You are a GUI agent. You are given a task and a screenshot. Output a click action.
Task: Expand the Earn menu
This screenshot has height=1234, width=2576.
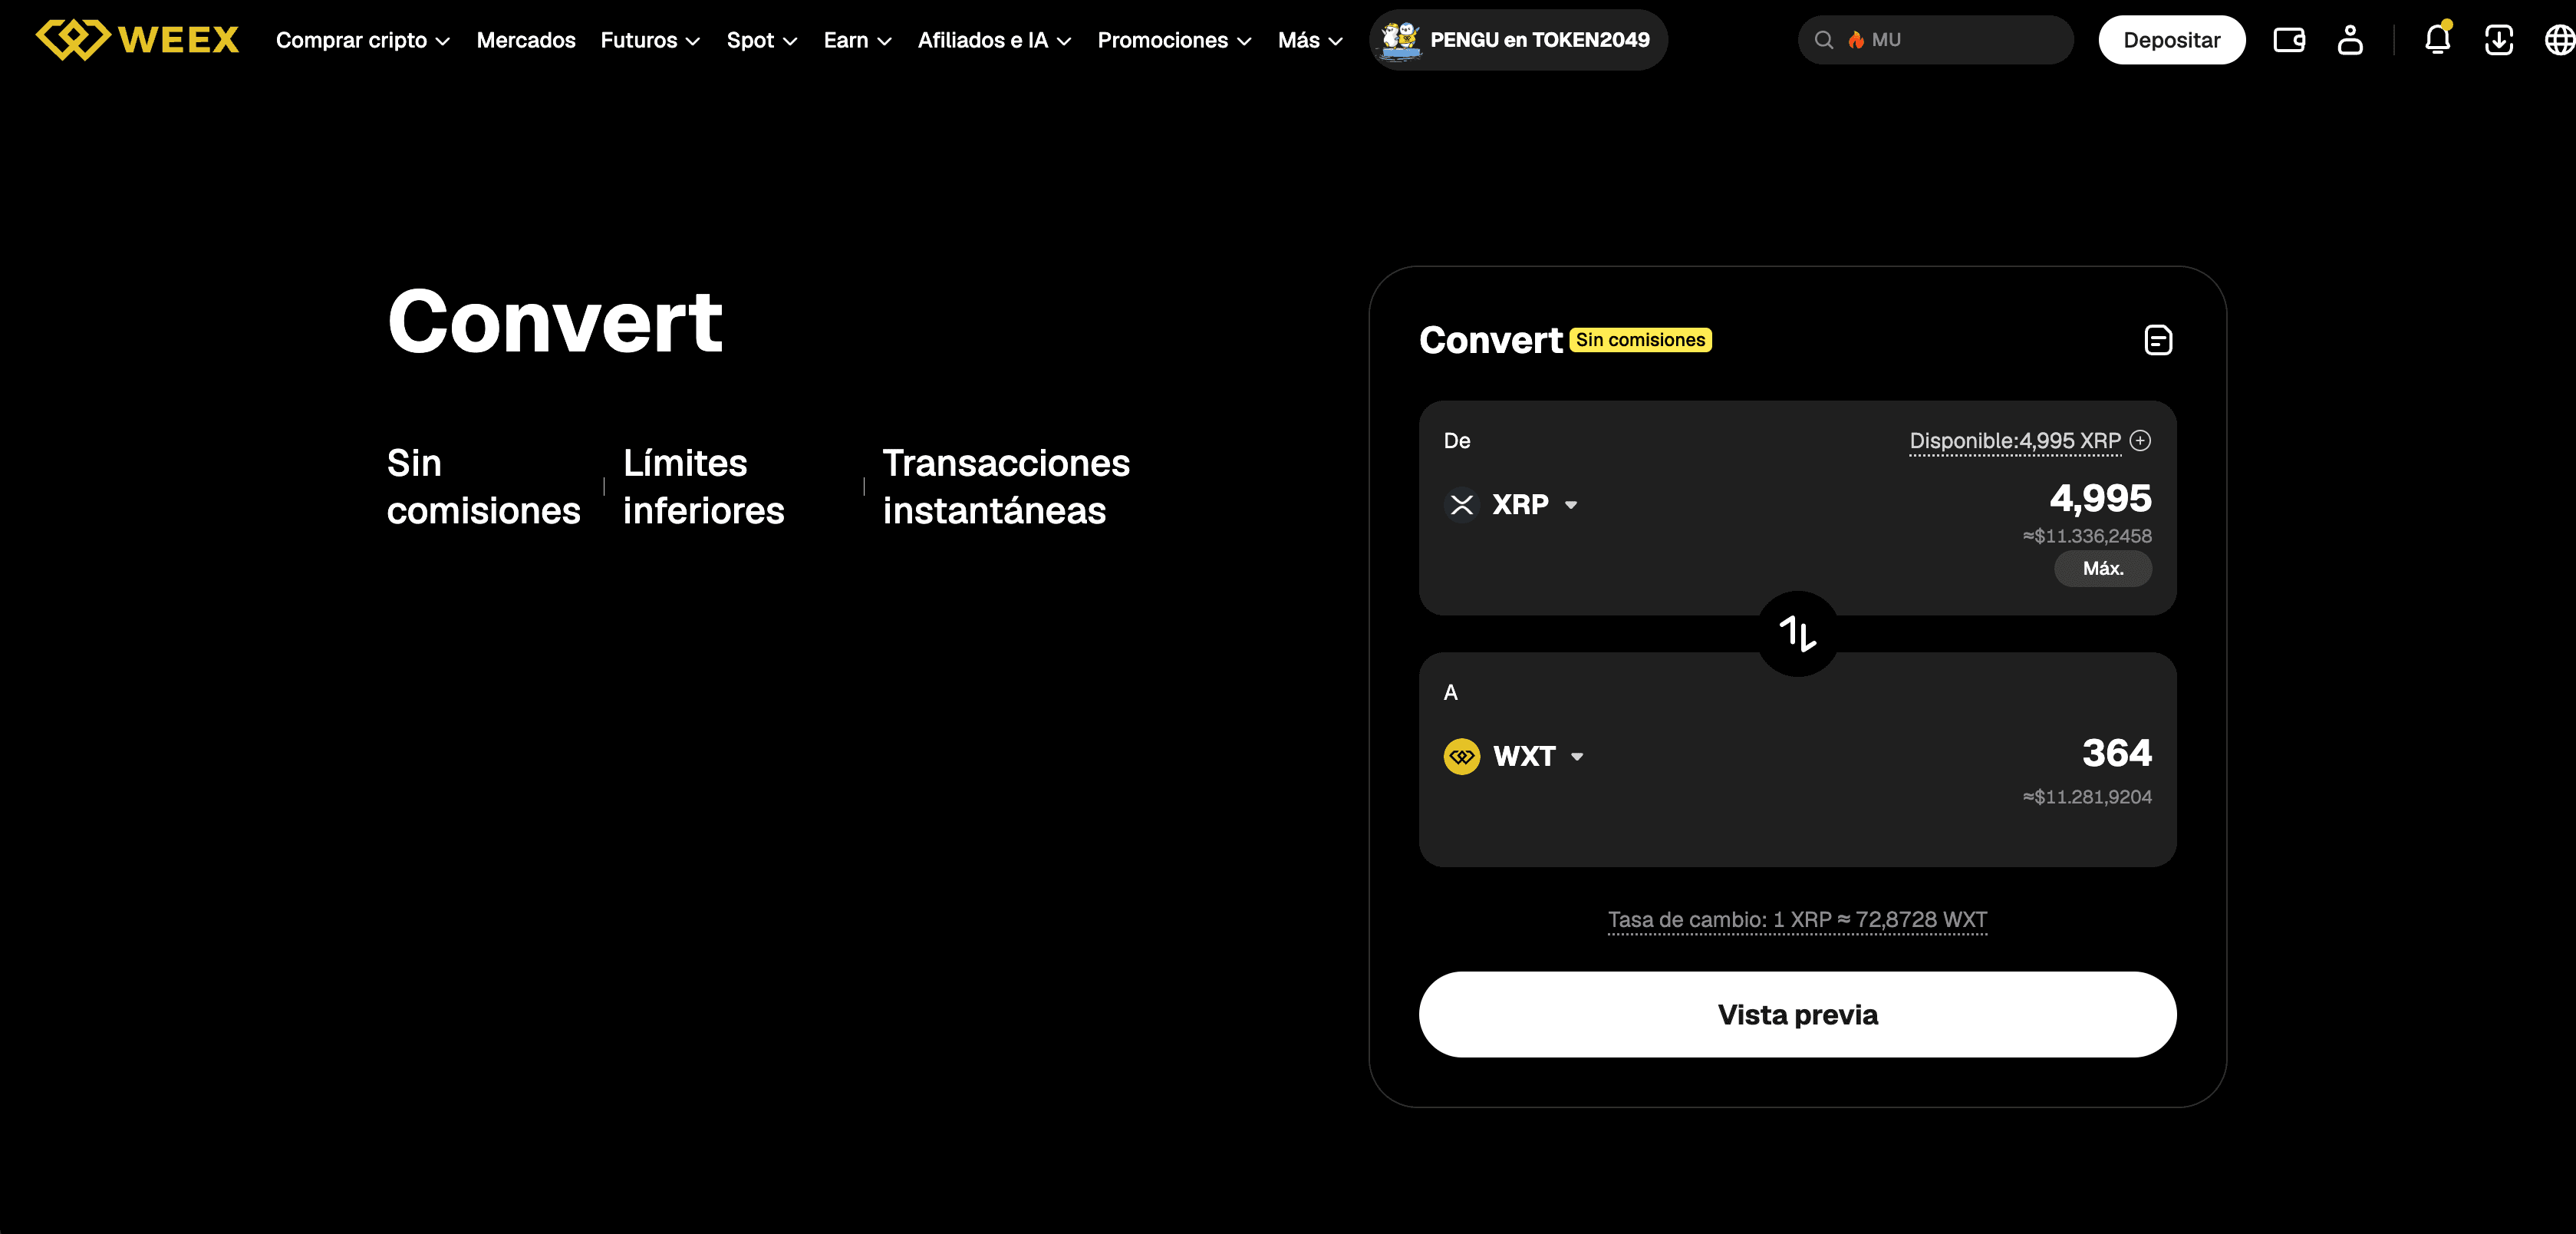pos(857,40)
